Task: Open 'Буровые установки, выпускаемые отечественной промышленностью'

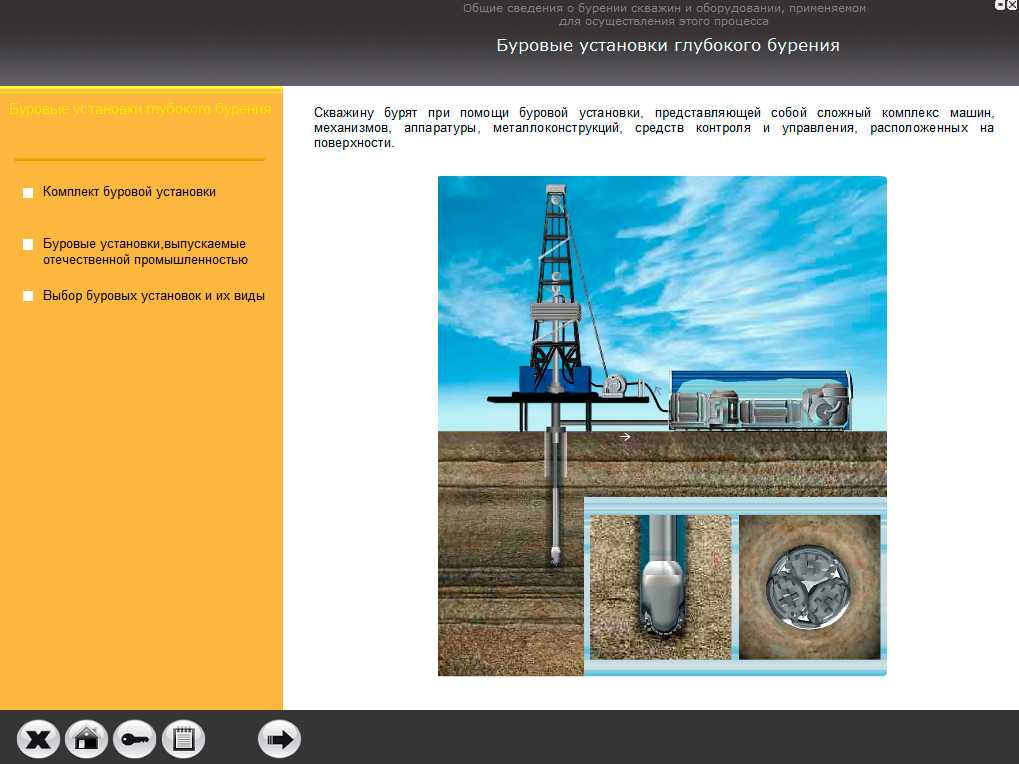Action: (x=145, y=251)
